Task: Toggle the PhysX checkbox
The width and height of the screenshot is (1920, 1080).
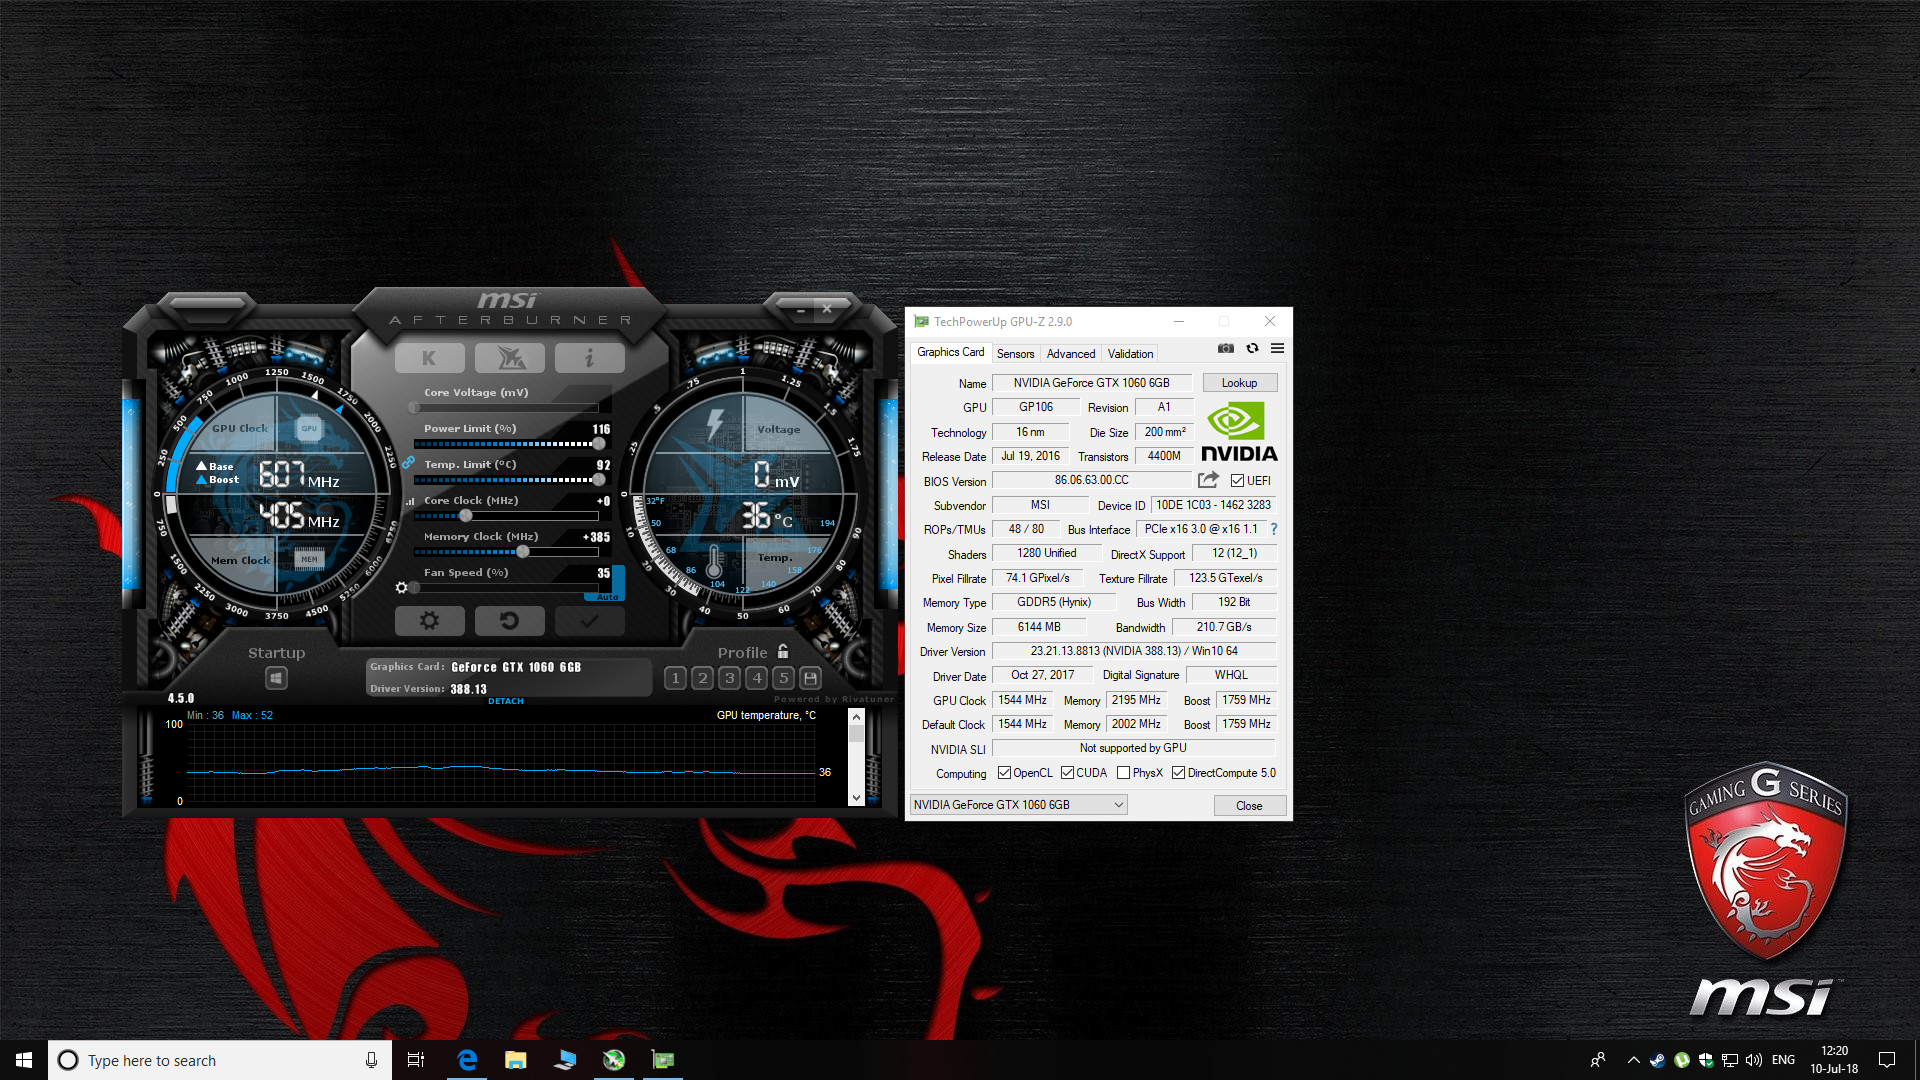Action: pyautogui.click(x=1123, y=773)
